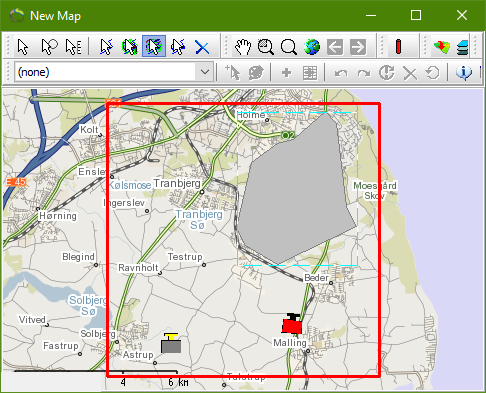The image size is (486, 393).
Task: Click the gray X delete icon
Action: point(410,73)
